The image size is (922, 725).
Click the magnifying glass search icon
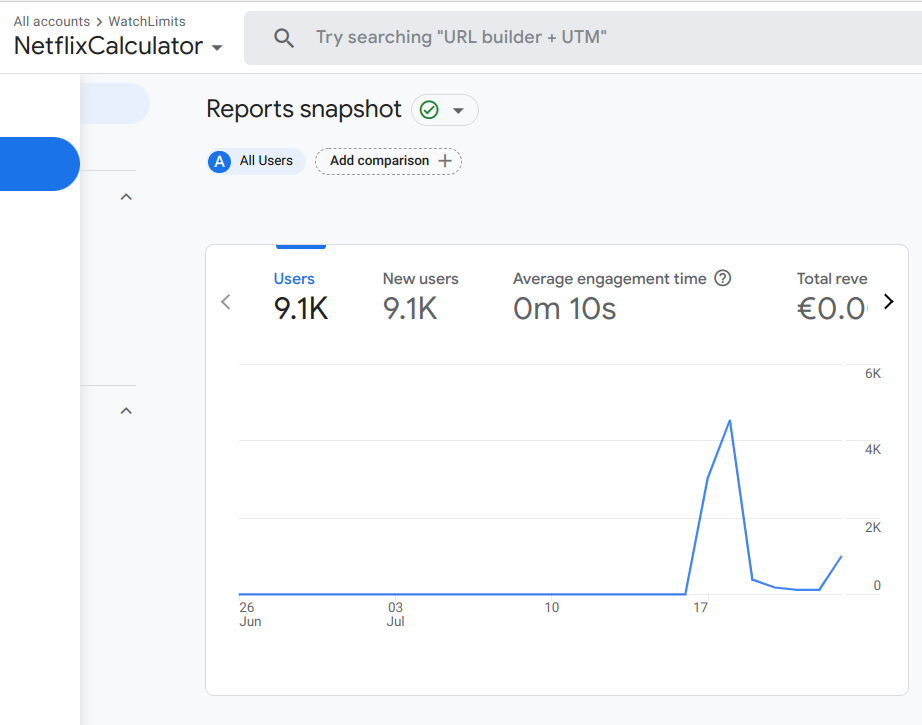(284, 38)
